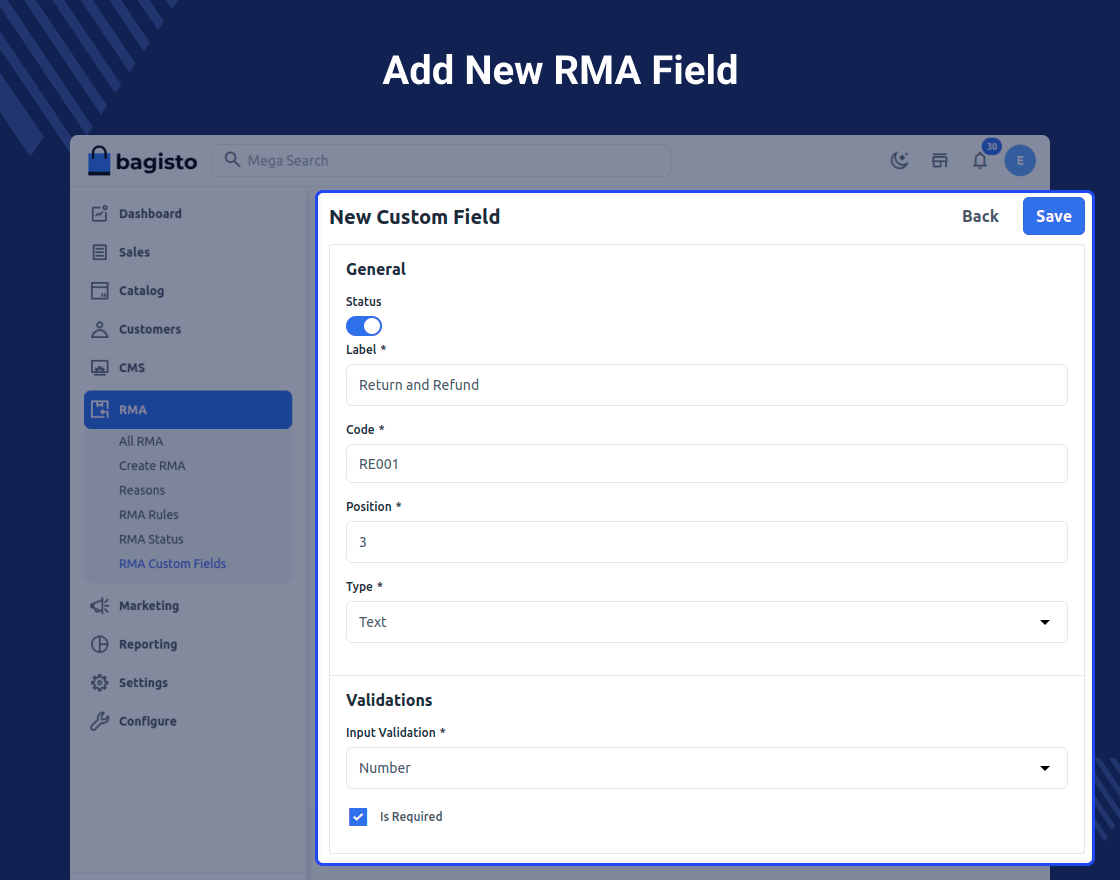The height and width of the screenshot is (880, 1120).
Task: Open the Type dropdown
Action: click(706, 622)
